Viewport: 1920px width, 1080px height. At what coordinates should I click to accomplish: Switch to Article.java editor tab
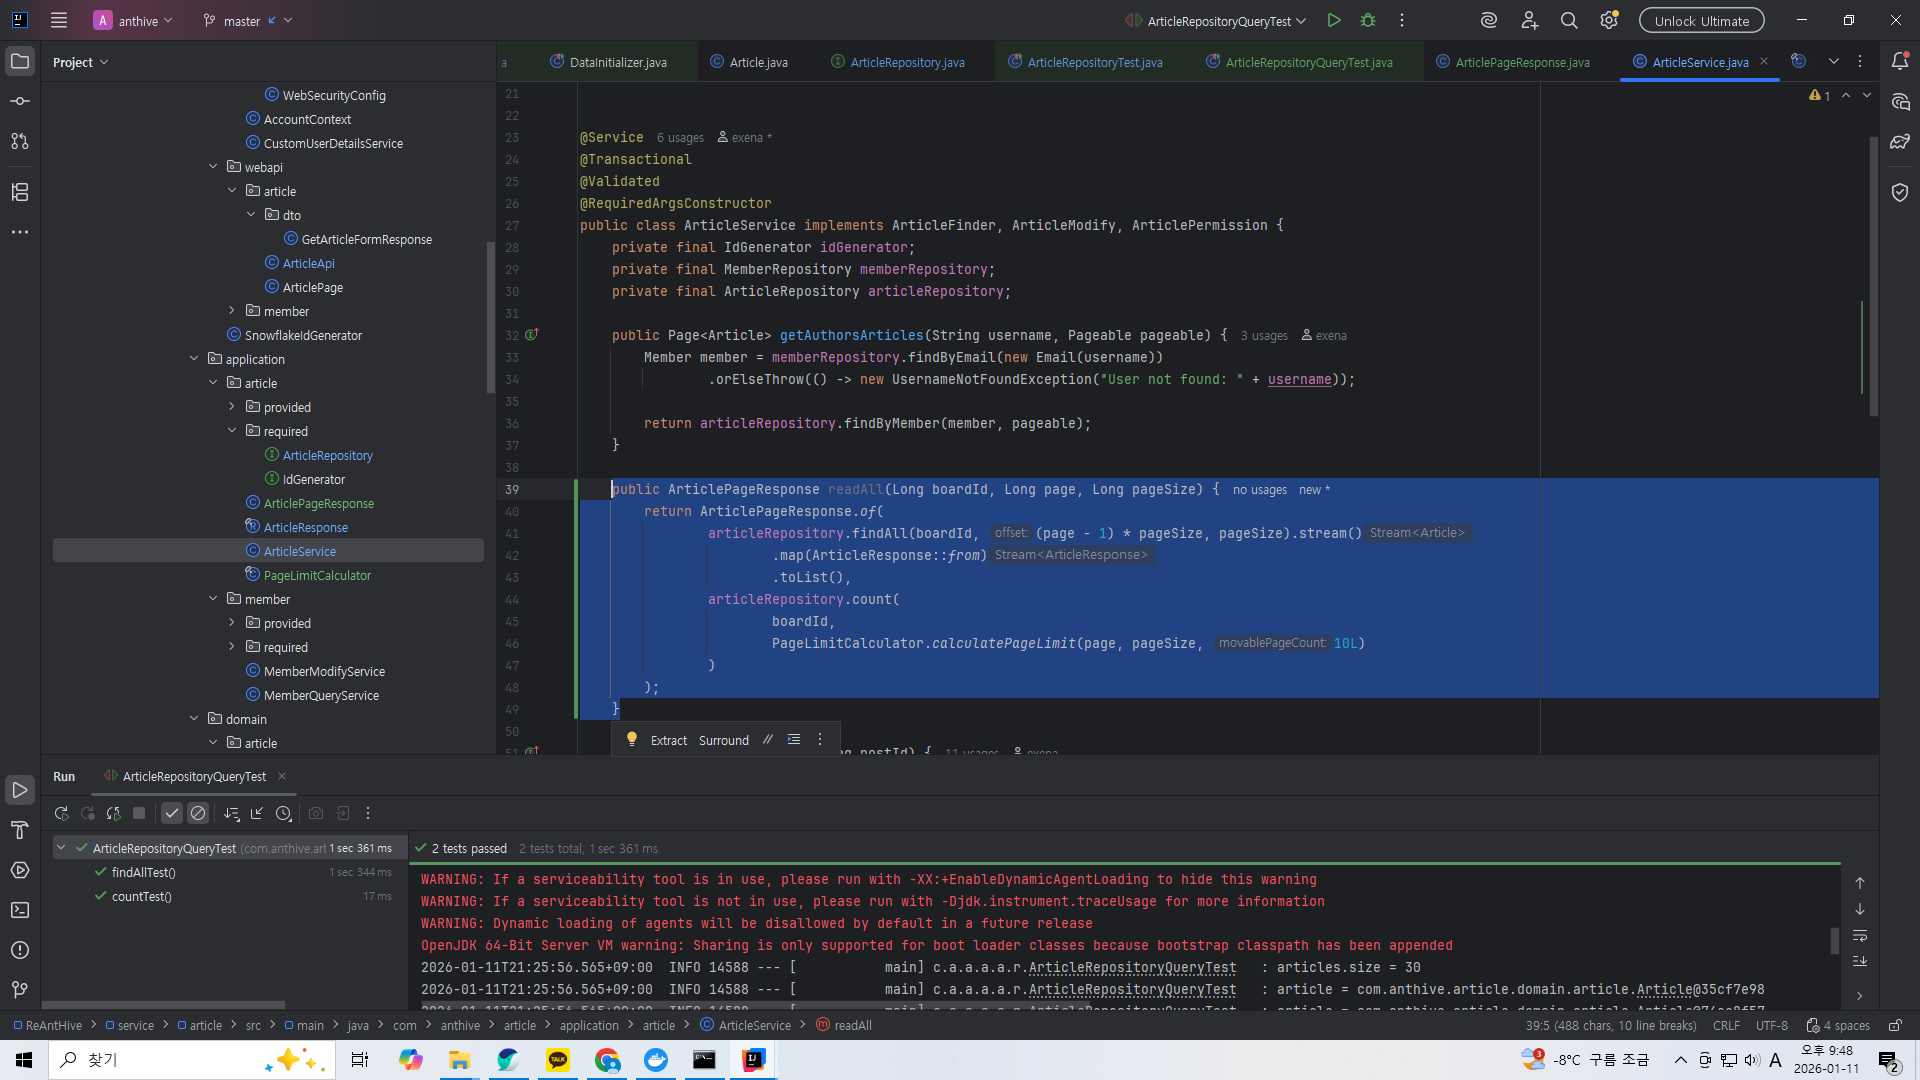758,62
